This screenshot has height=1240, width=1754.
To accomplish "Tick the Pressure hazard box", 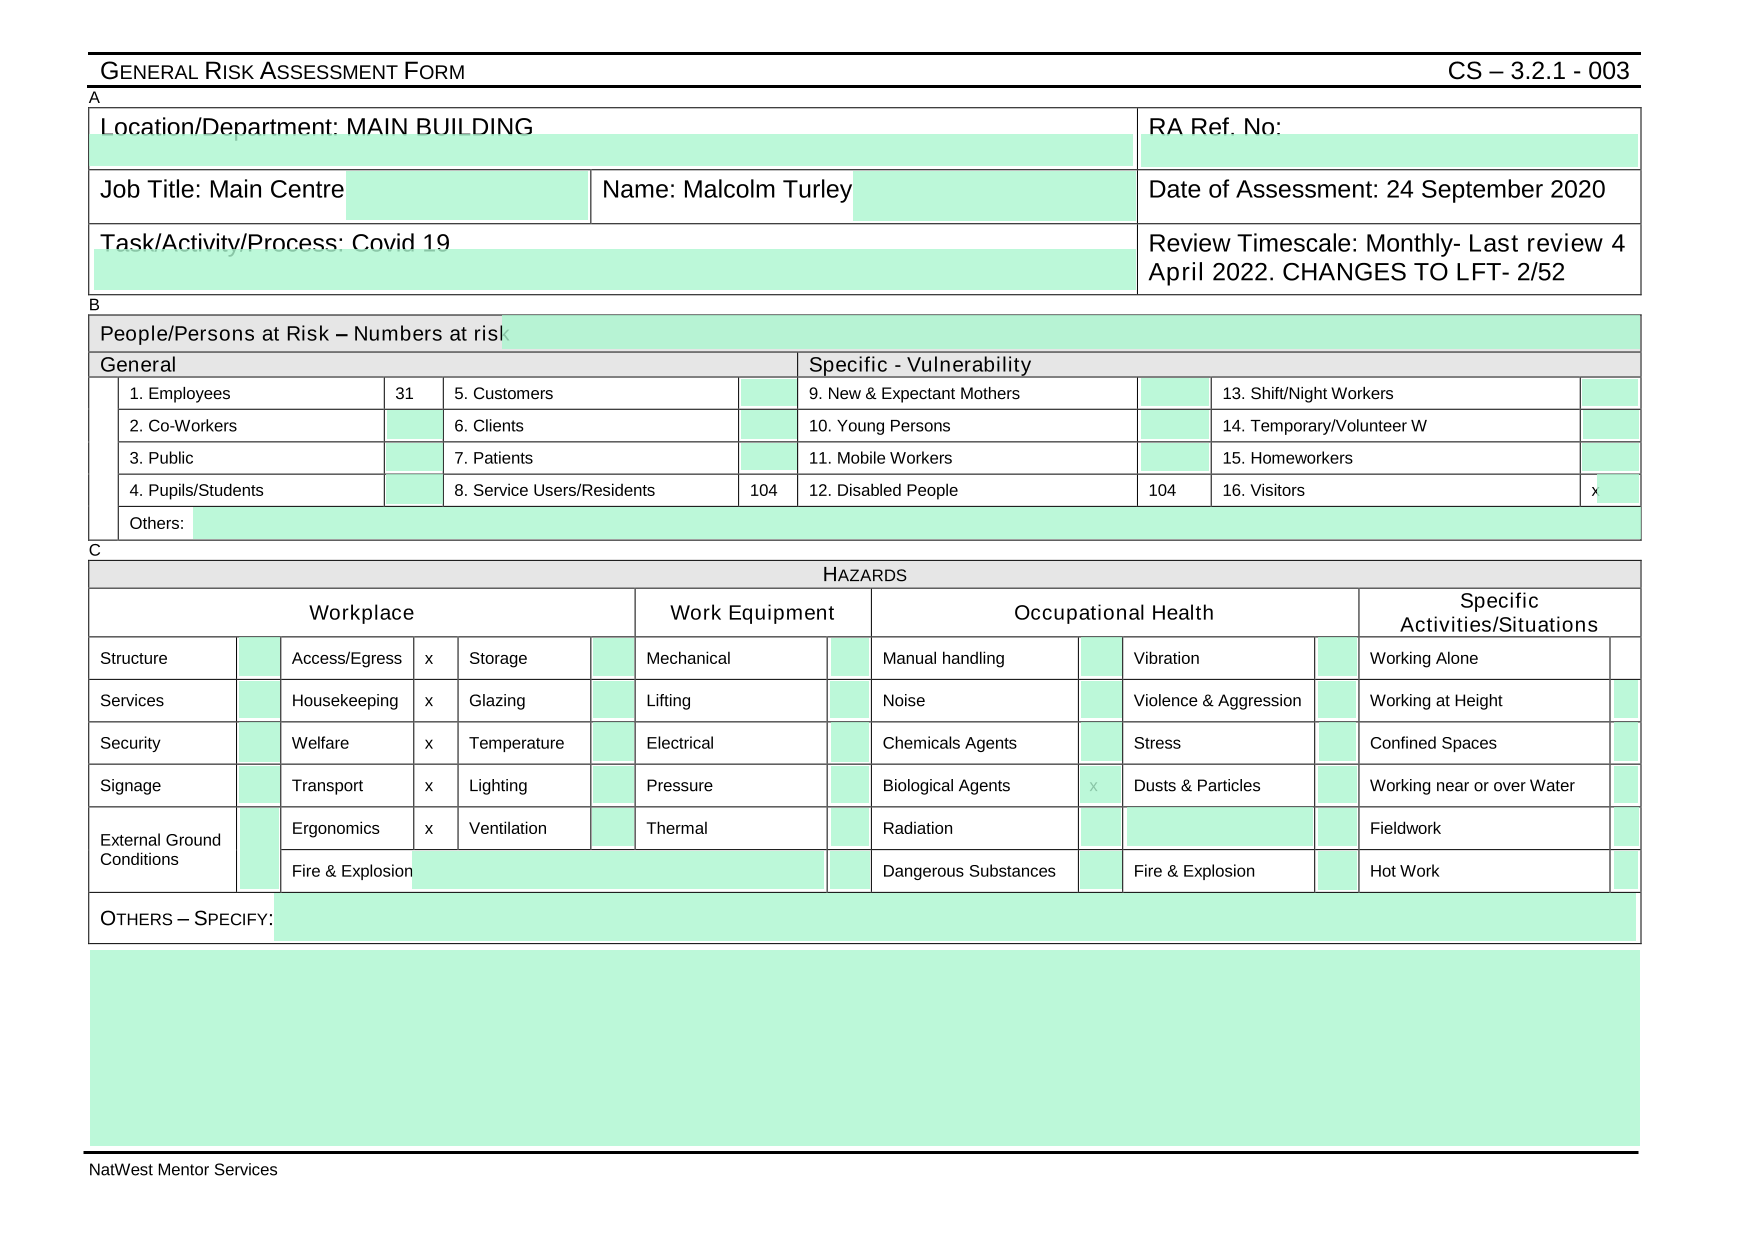I will (850, 785).
